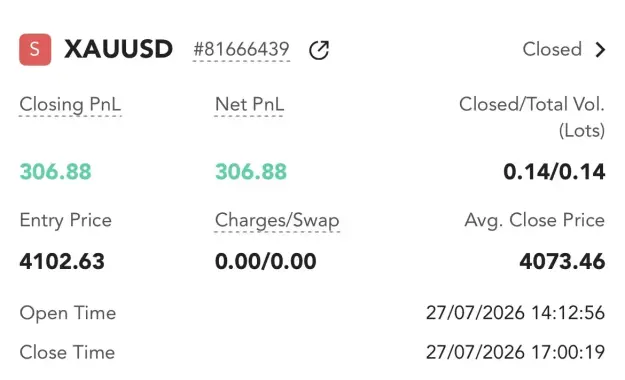This screenshot has width=625, height=380.
Task: Click the Open Time timestamp 14:12:56
Action: [x=515, y=313]
